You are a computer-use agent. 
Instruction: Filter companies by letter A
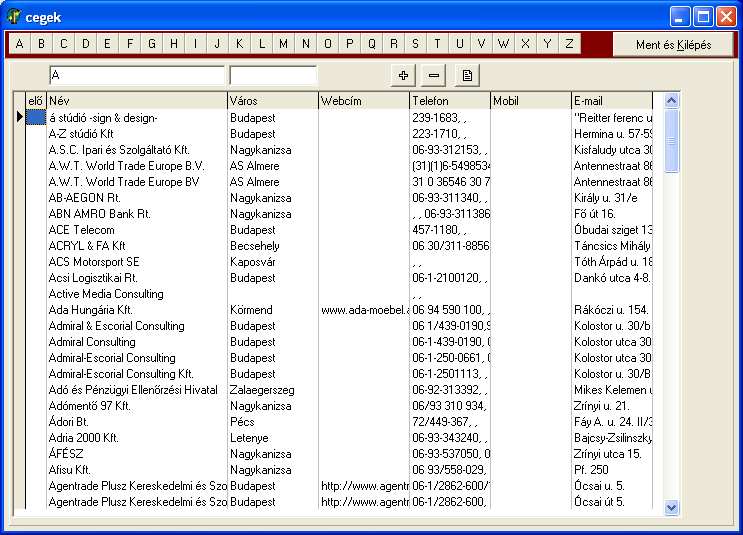[19, 44]
